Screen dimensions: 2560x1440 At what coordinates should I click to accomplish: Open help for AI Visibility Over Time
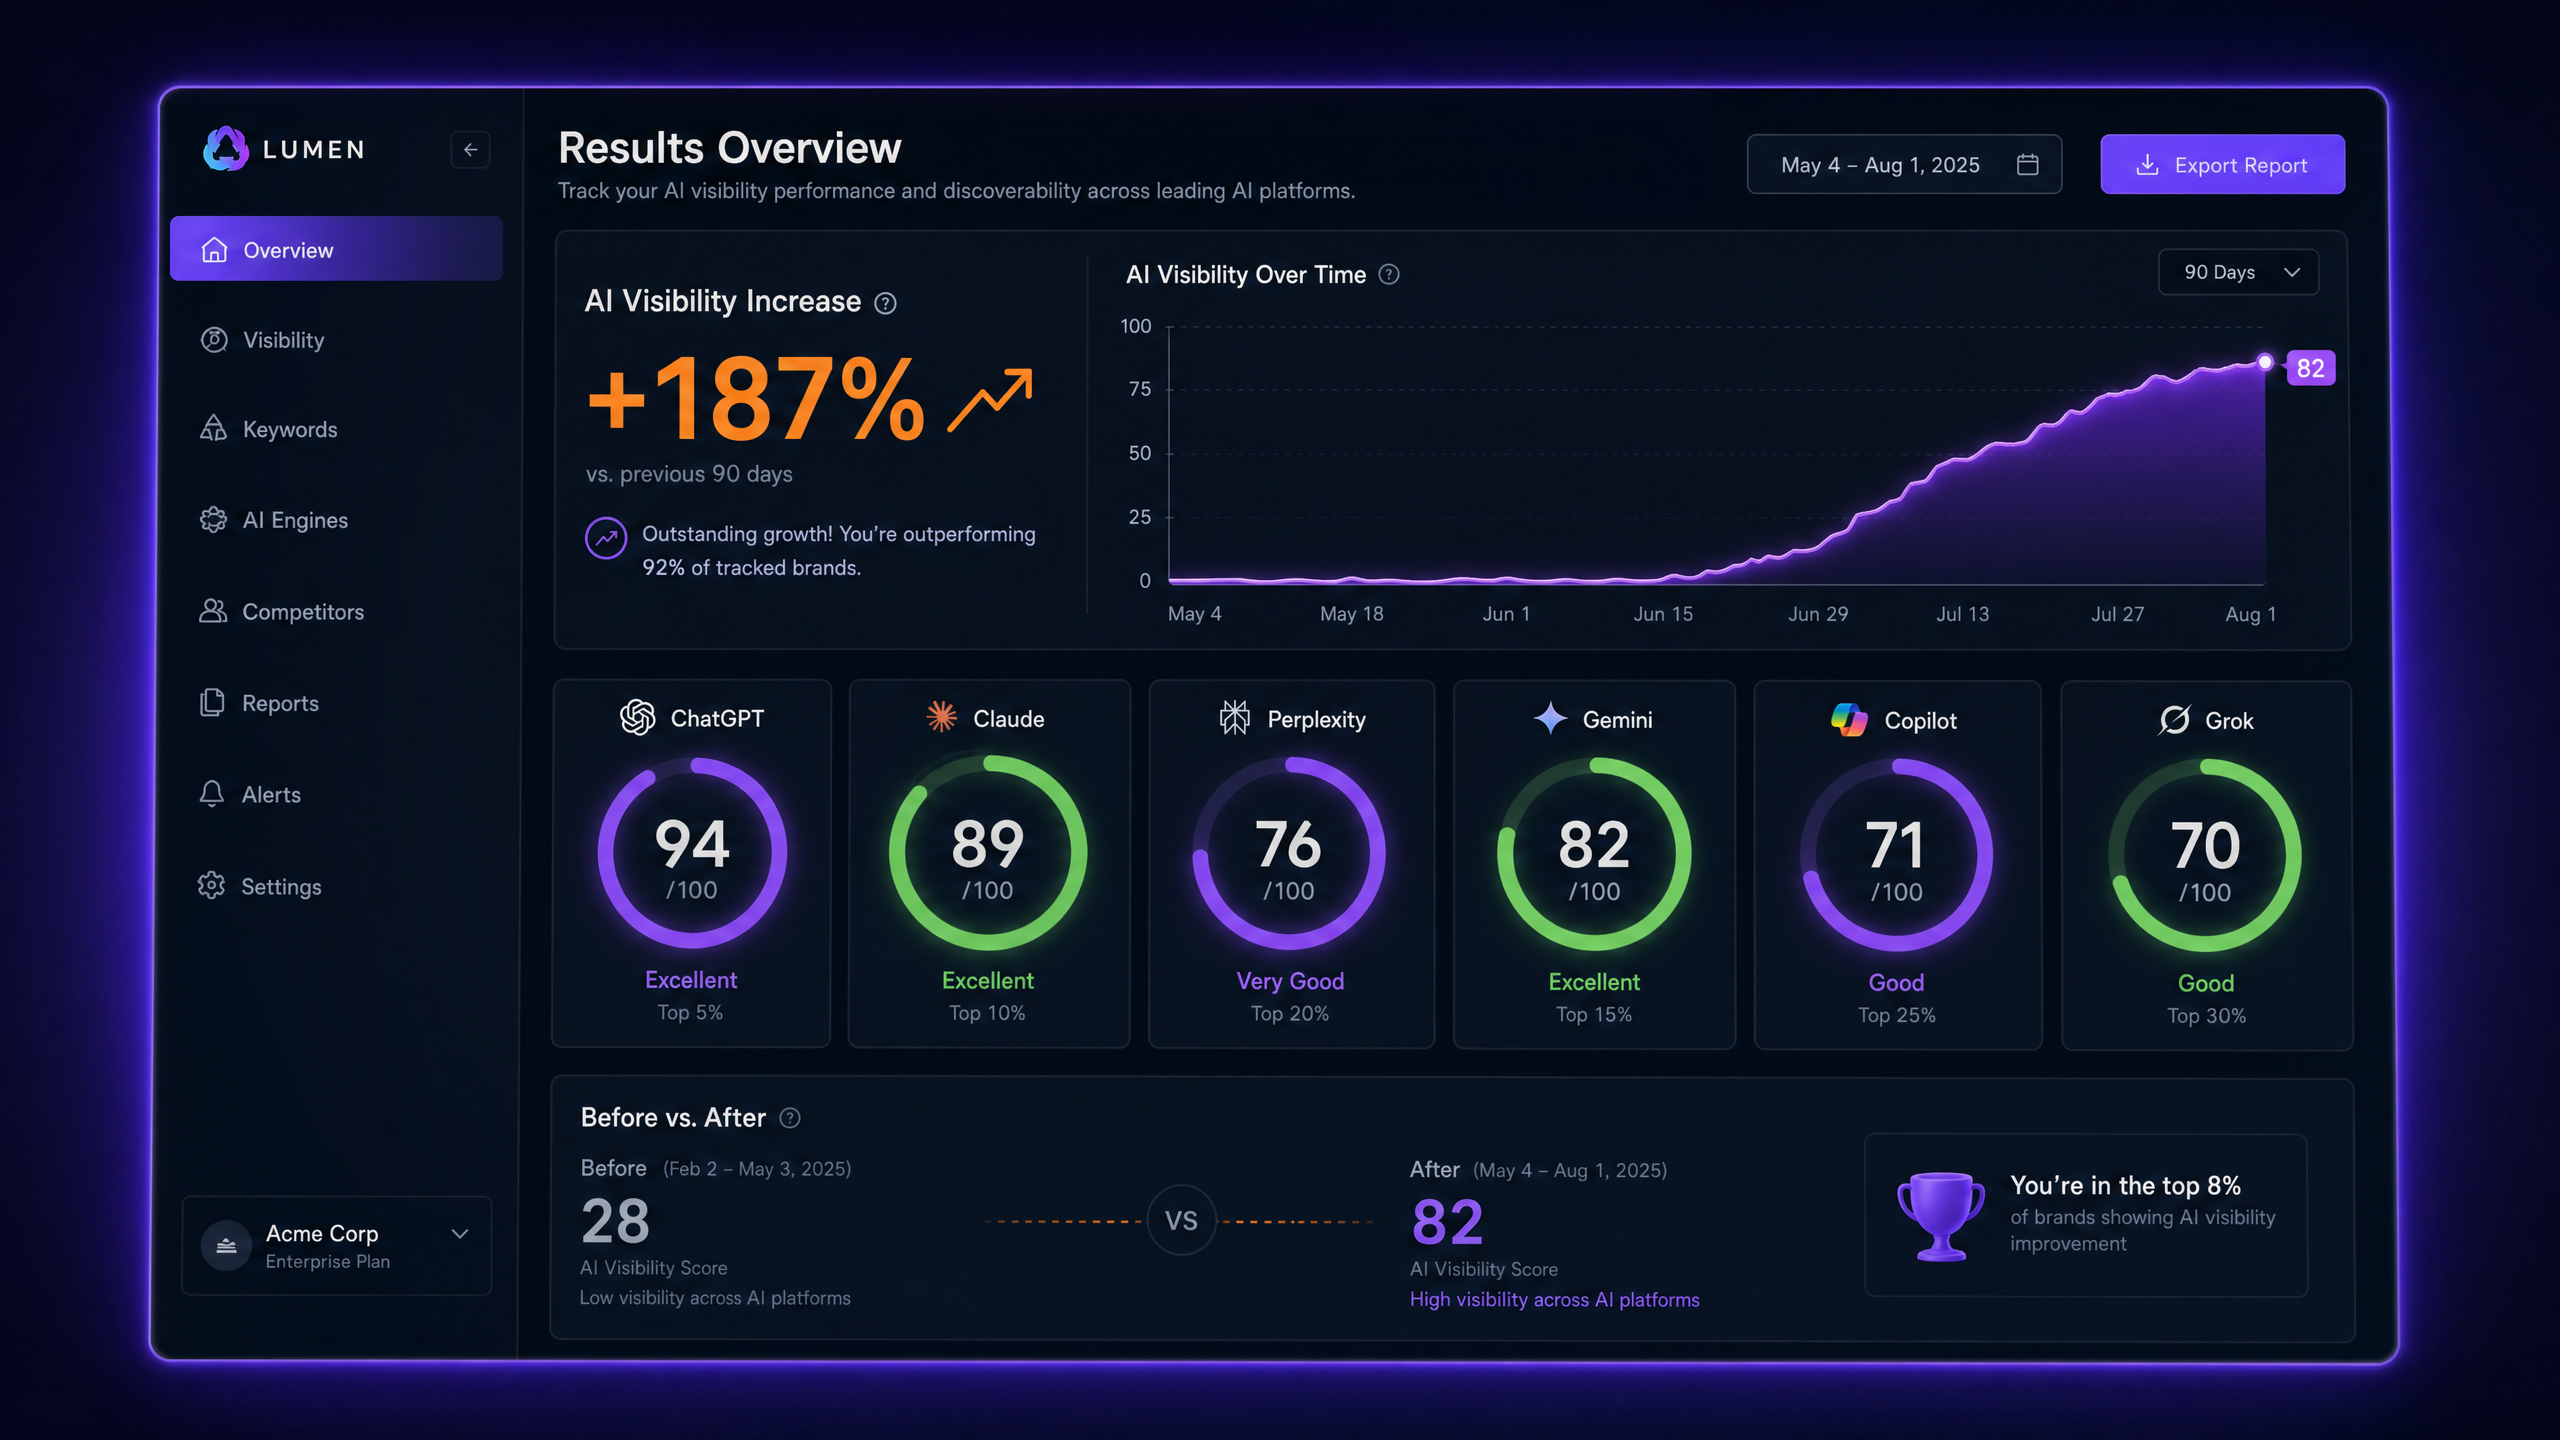tap(1389, 274)
